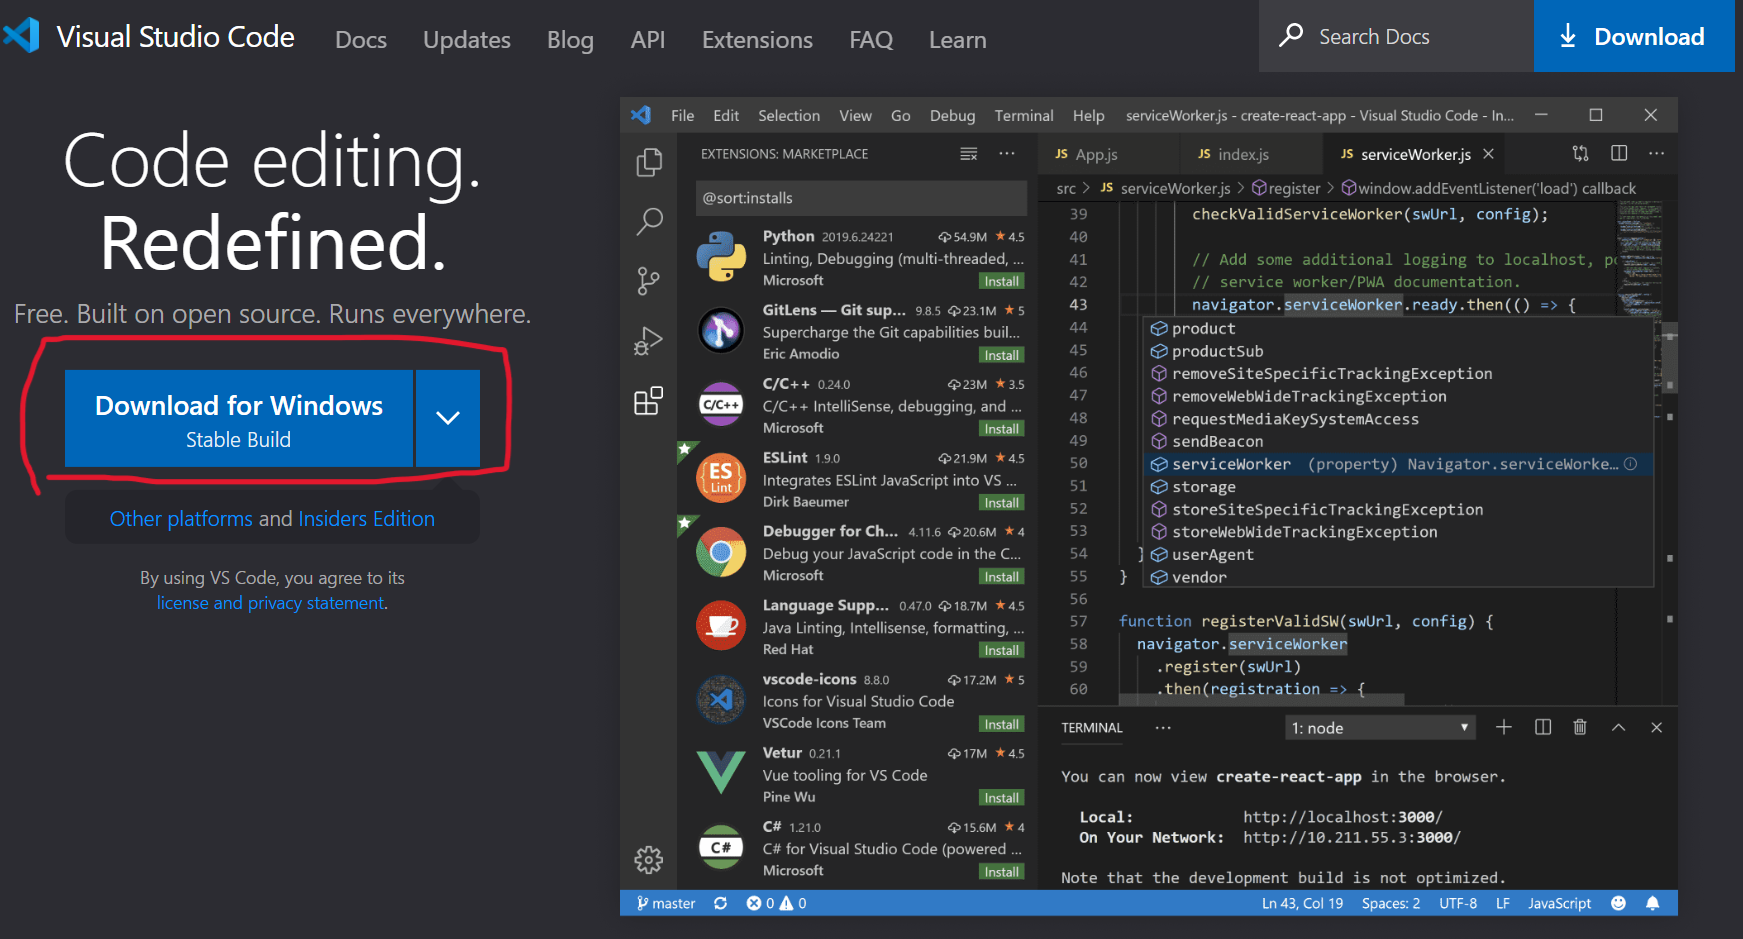The image size is (1743, 939).
Task: Click the split editor icon
Action: point(1619,153)
